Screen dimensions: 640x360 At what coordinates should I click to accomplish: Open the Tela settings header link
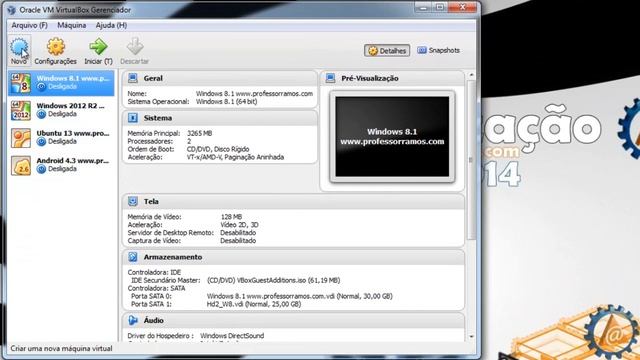click(151, 202)
